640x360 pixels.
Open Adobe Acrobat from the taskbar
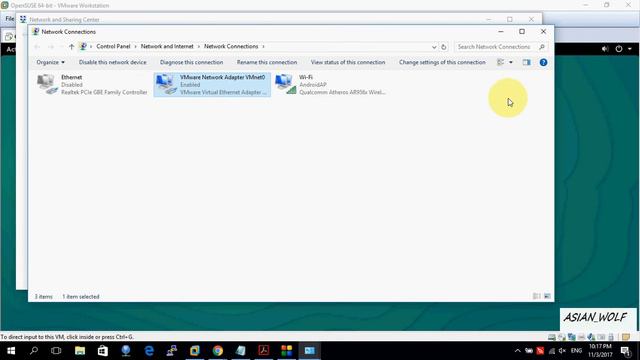[x=264, y=351]
